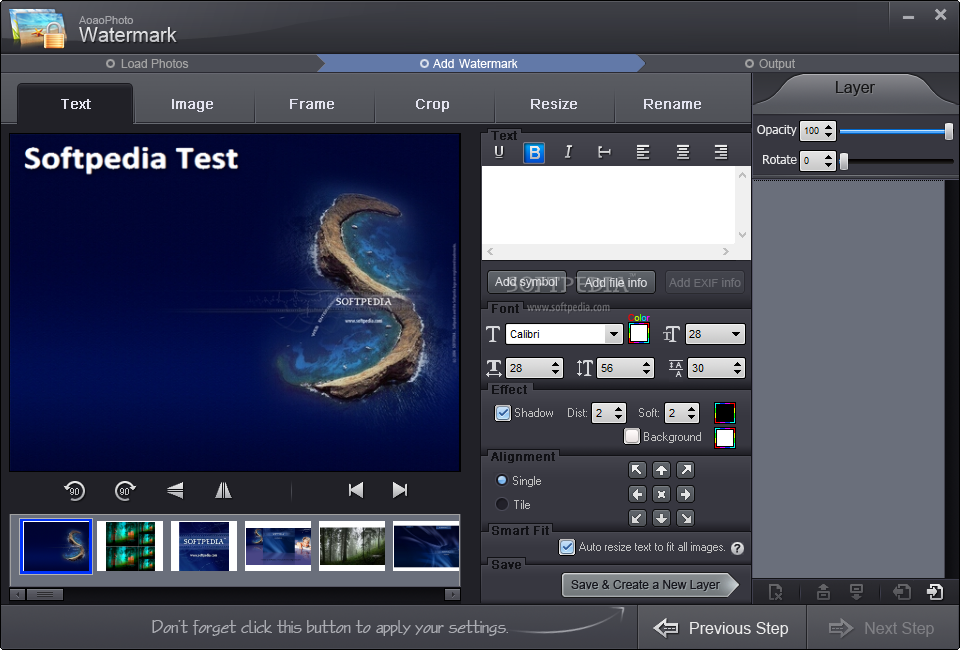The height and width of the screenshot is (650, 960).
Task: Align watermark to bottom center
Action: point(661,518)
